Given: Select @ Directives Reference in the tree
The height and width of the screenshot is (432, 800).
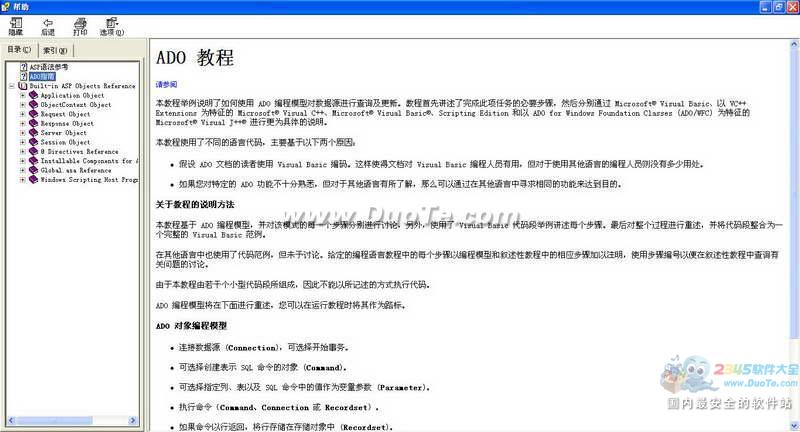Looking at the screenshot, I should coord(79,151).
